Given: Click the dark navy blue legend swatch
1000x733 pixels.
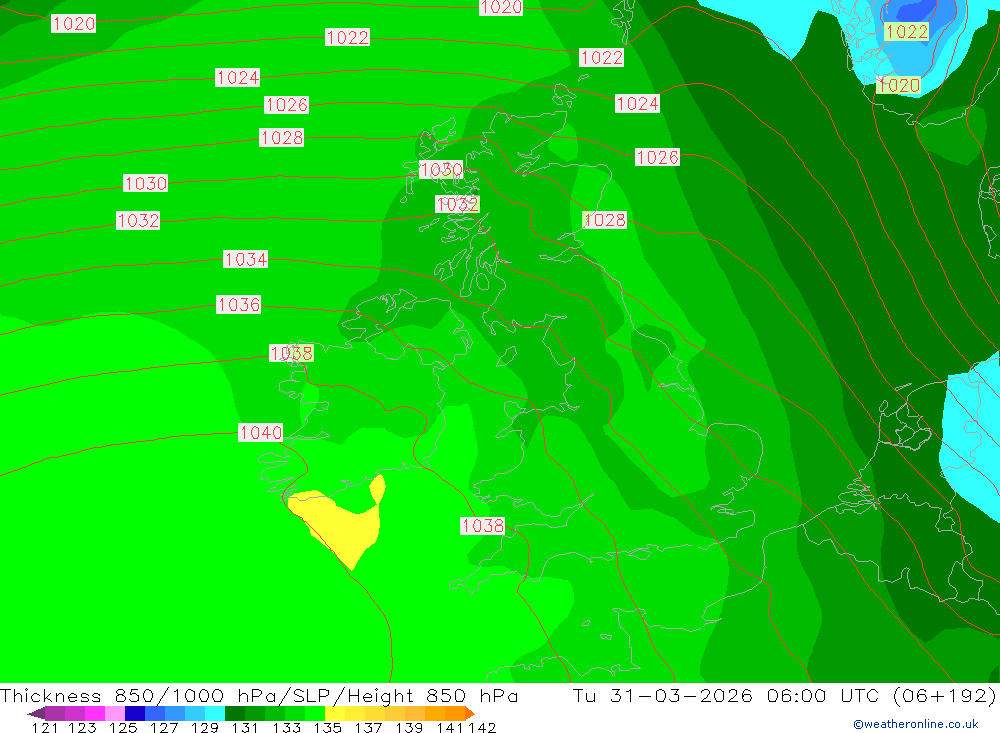Looking at the screenshot, I should tap(135, 713).
